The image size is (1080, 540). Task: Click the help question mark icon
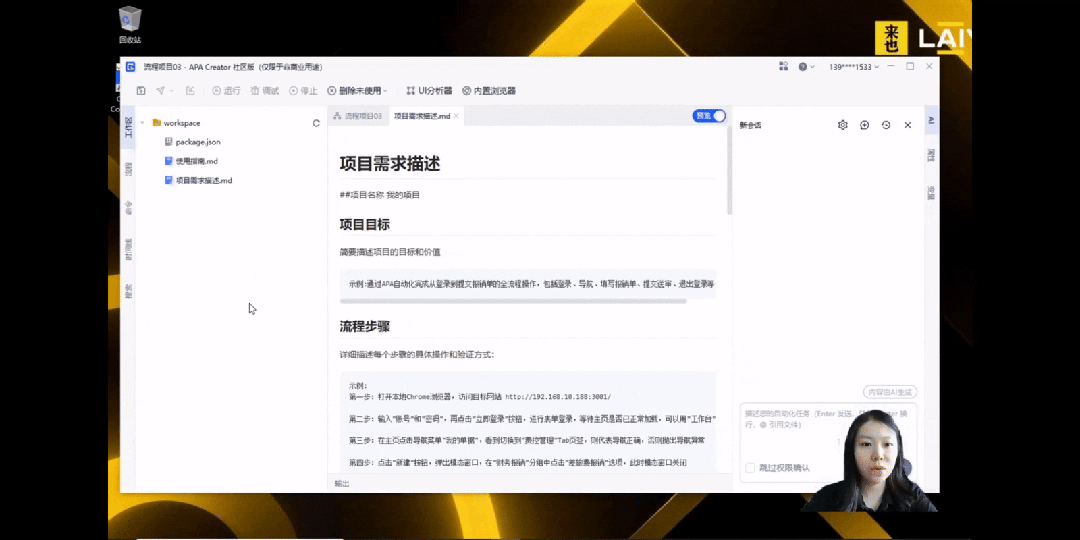[x=802, y=67]
